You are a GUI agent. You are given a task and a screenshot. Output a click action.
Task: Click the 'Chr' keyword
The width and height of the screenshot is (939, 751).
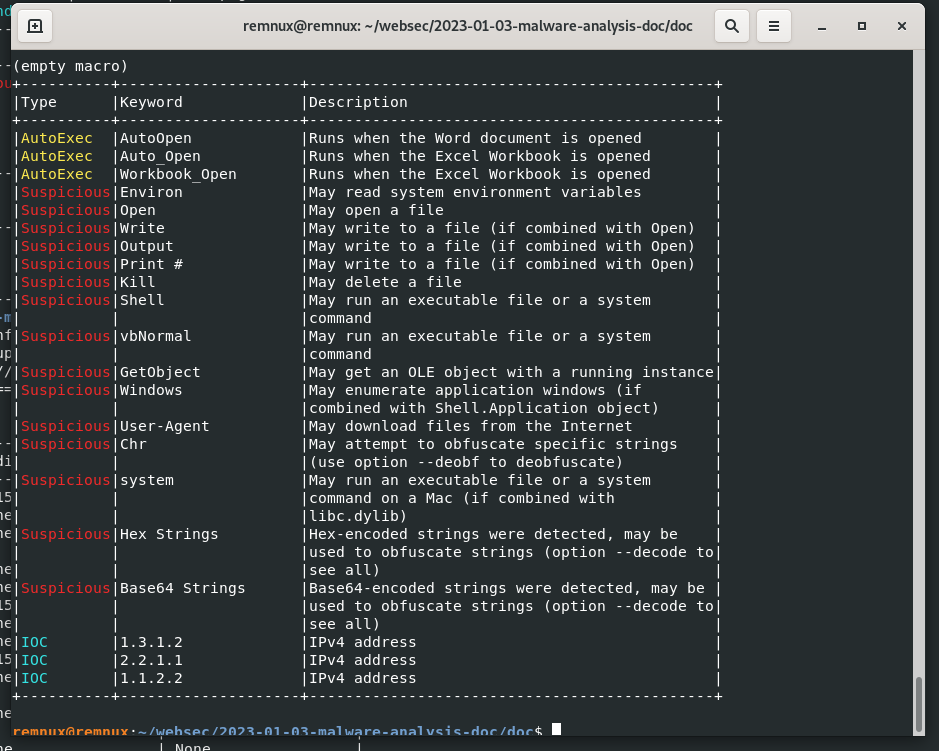(x=133, y=444)
